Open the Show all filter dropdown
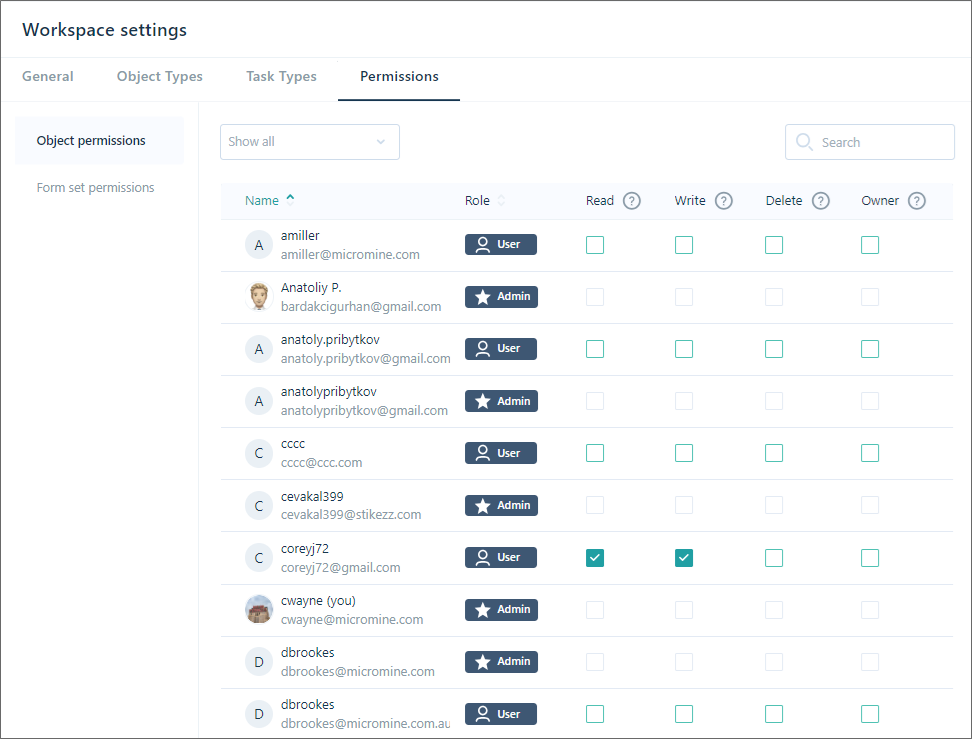 click(310, 142)
